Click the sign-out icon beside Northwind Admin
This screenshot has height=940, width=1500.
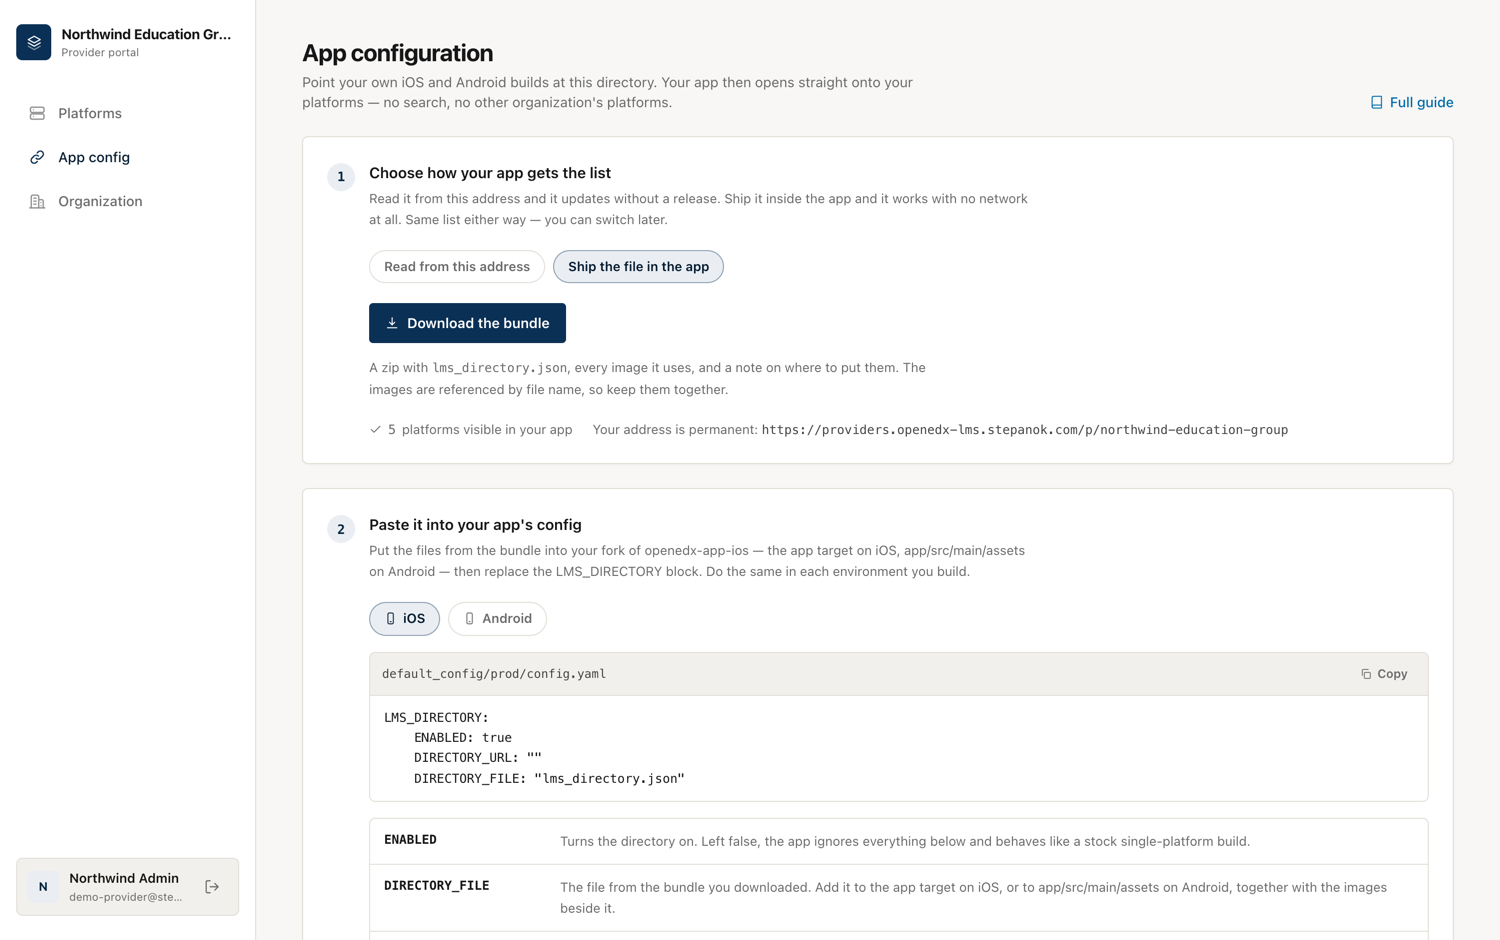click(212, 887)
